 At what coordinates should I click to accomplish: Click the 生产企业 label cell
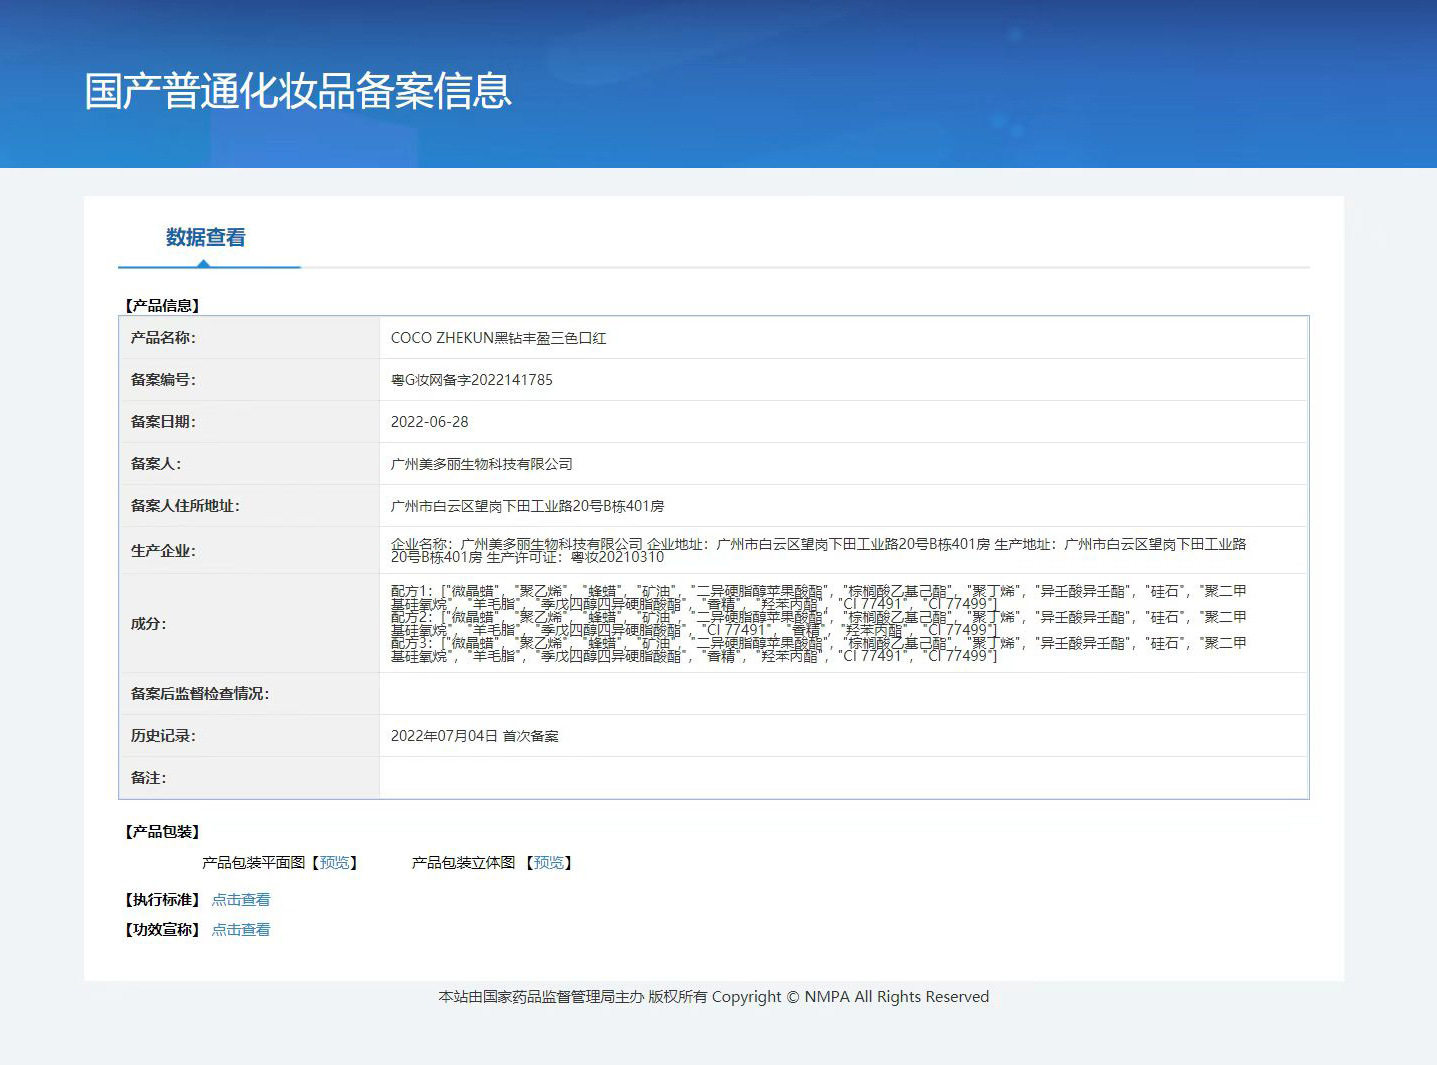[249, 550]
